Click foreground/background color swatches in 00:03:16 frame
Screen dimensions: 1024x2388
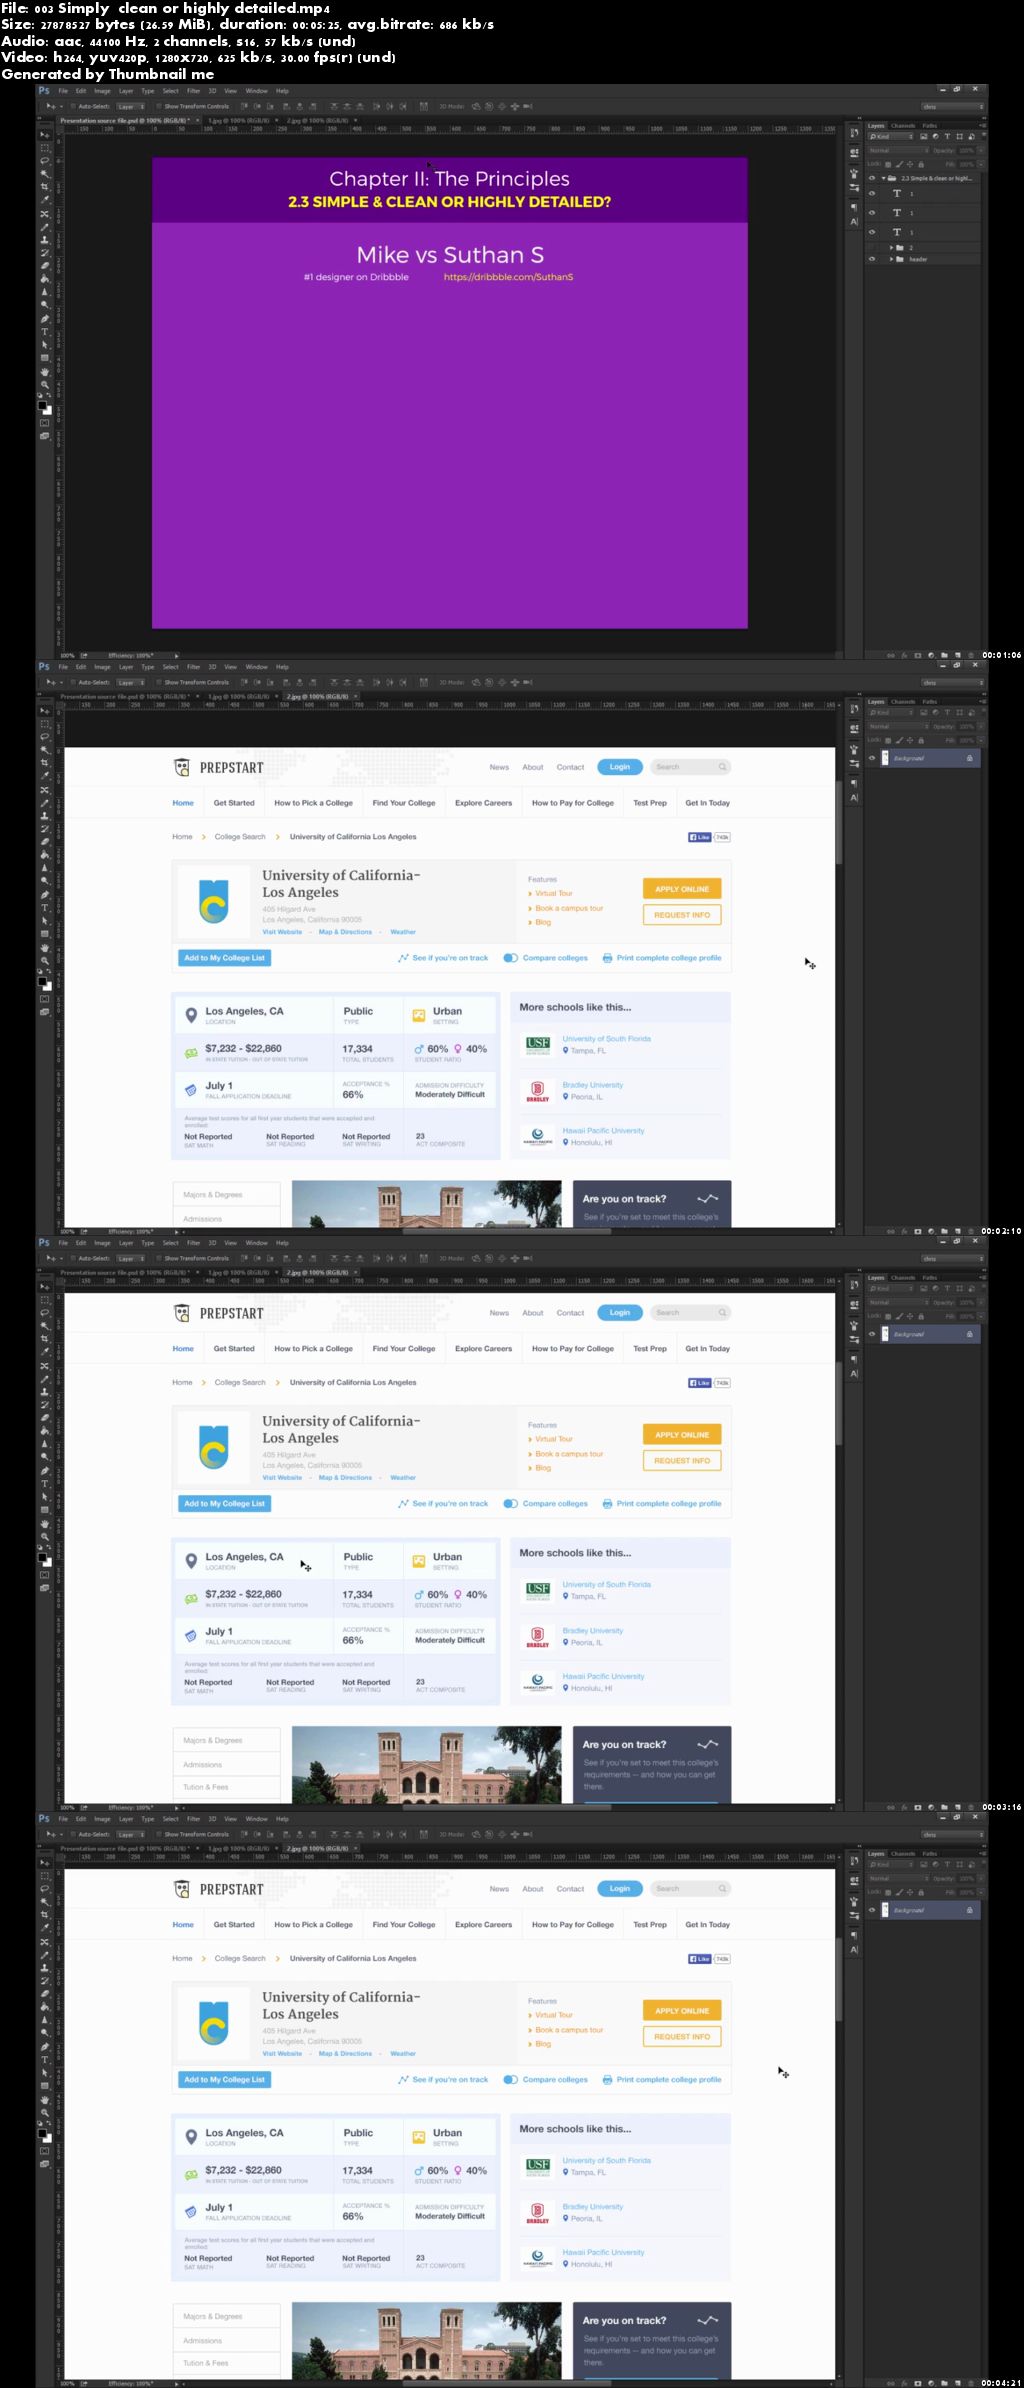(x=45, y=1561)
